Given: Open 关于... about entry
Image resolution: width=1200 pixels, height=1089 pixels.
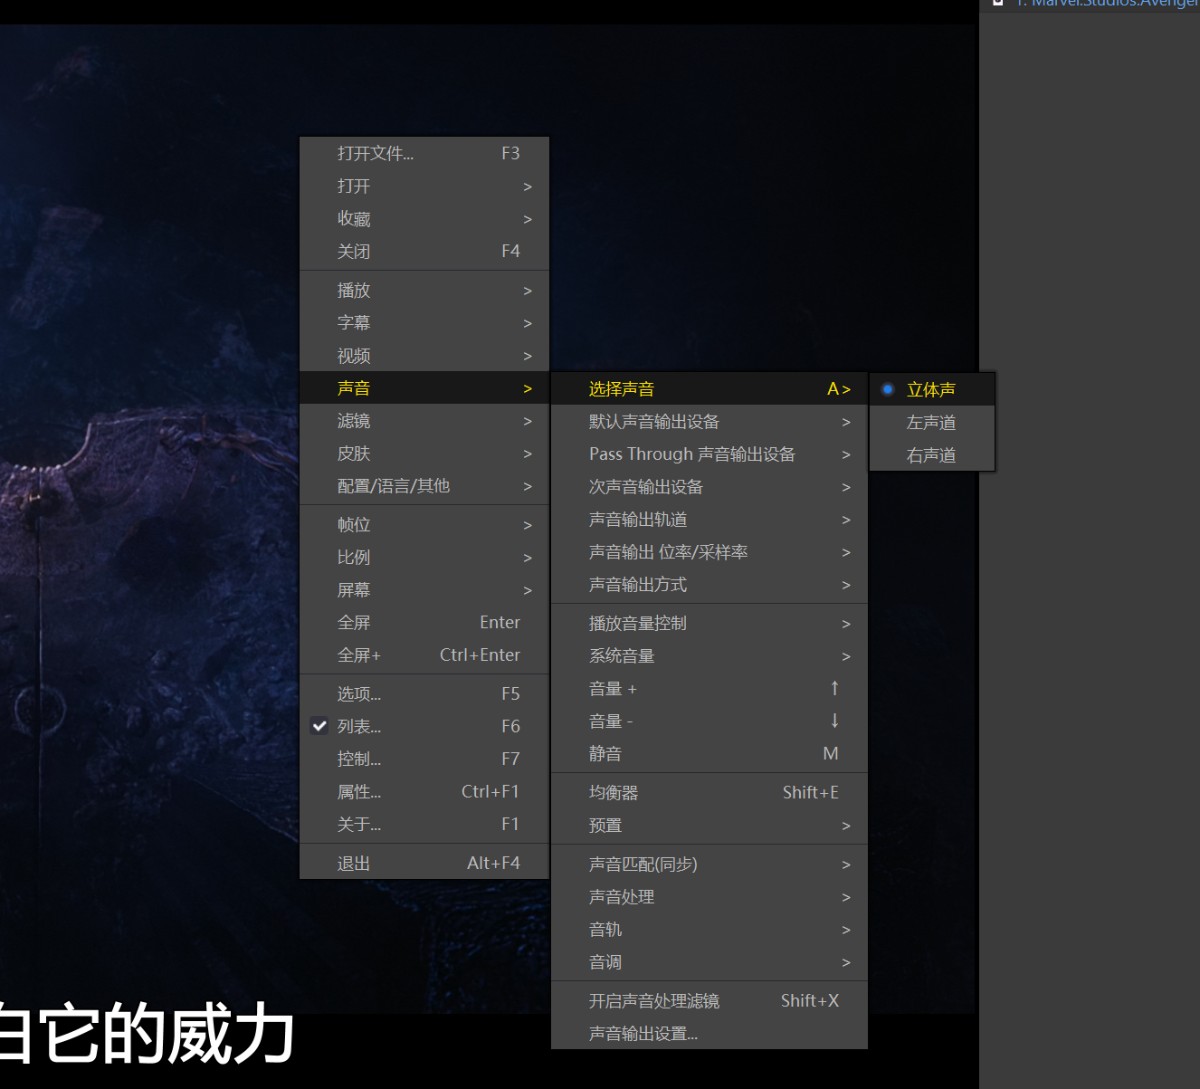Looking at the screenshot, I should [424, 824].
